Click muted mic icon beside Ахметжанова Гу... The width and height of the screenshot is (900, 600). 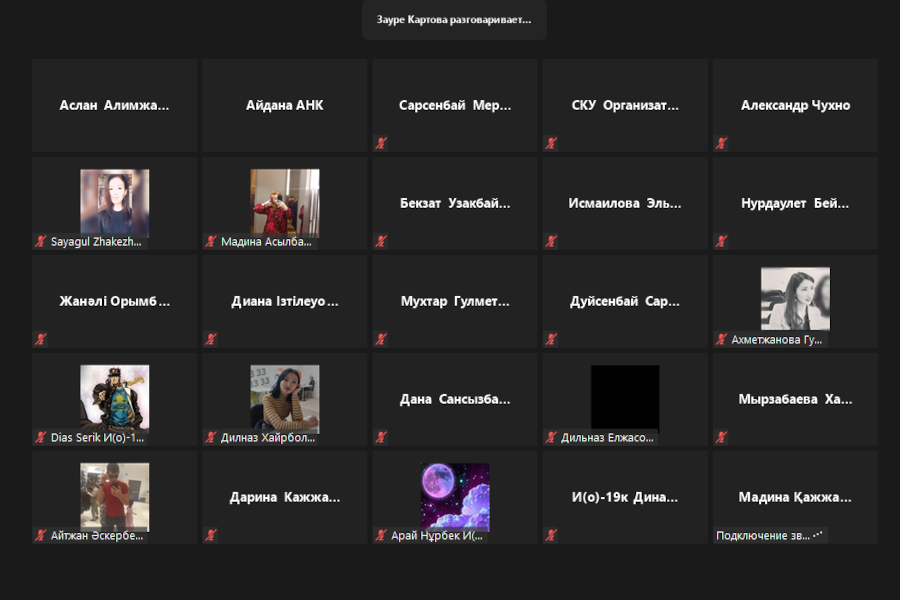point(721,339)
